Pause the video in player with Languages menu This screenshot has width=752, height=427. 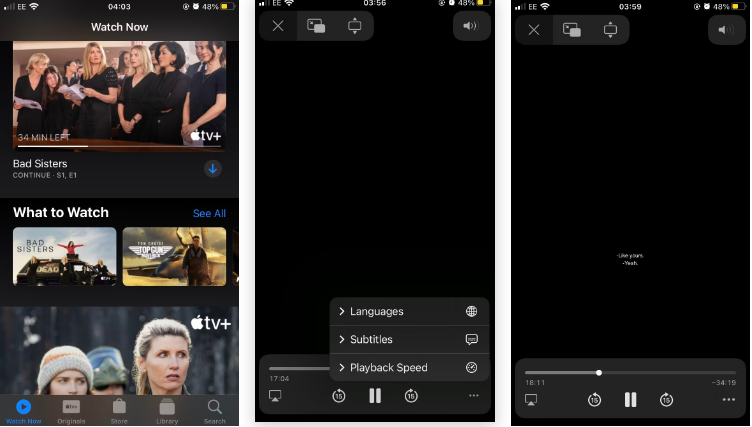(x=375, y=396)
